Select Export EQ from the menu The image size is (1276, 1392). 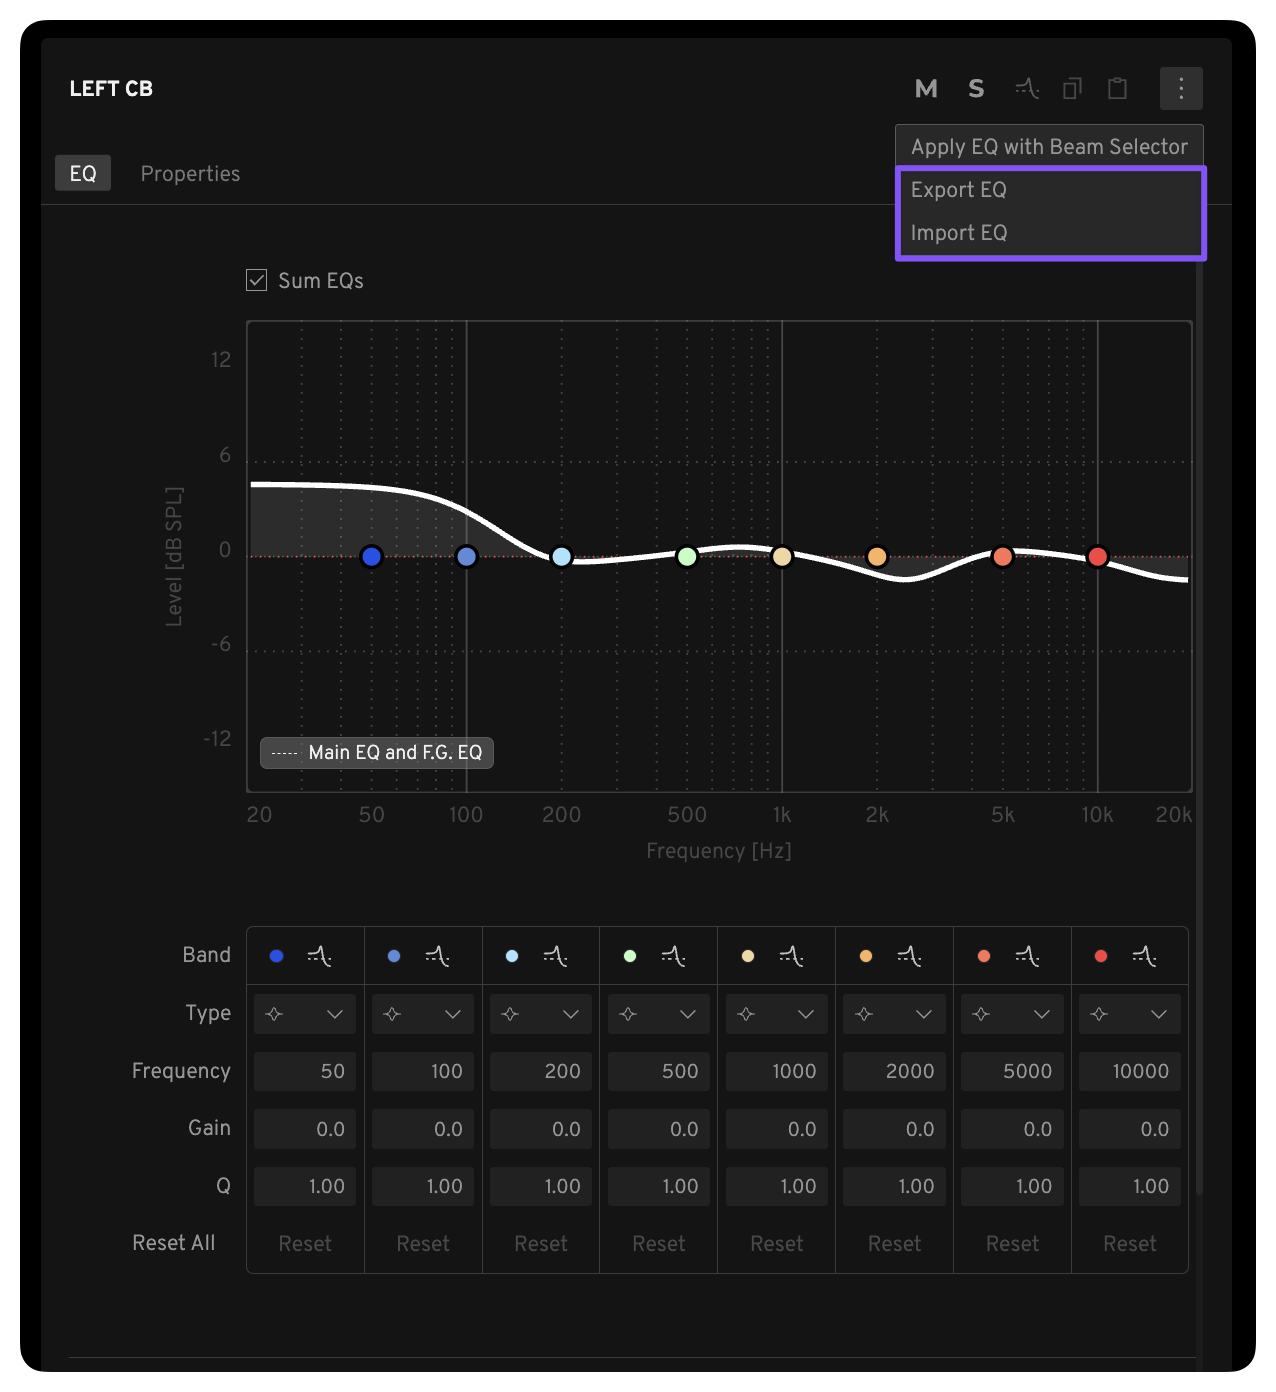(x=959, y=190)
